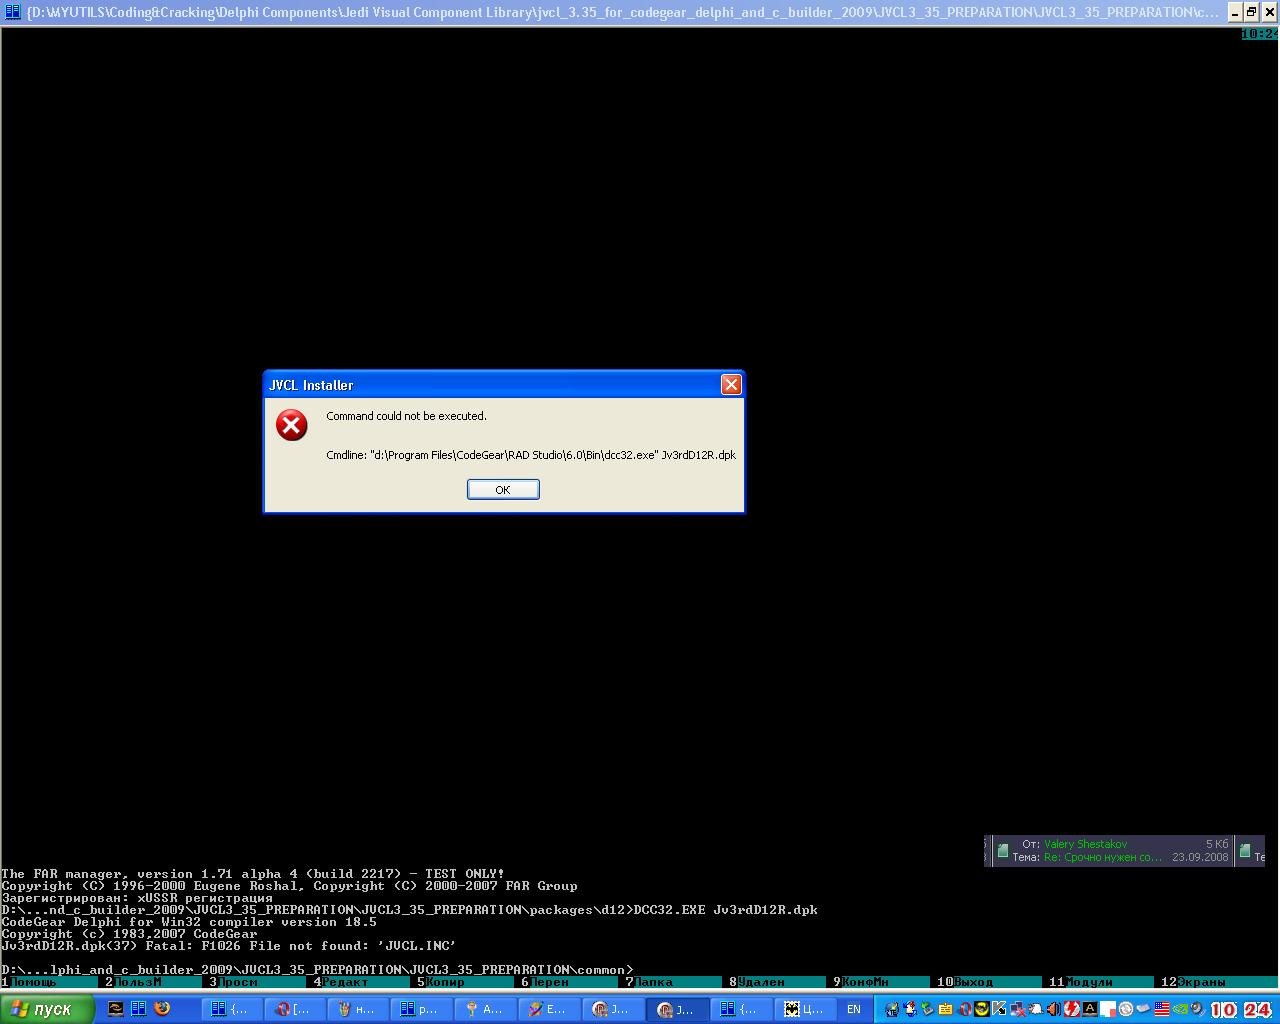Click the US flag tray icon

[1162, 1009]
